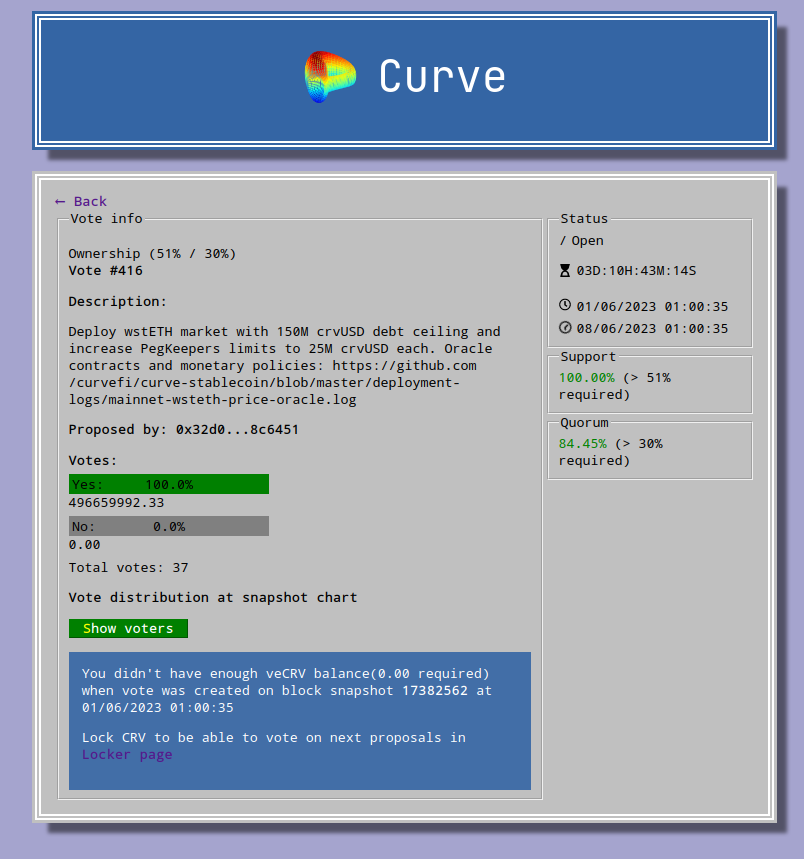Screen dimensions: 804x859
Task: Click Total votes: 37 text
Action: click(128, 568)
